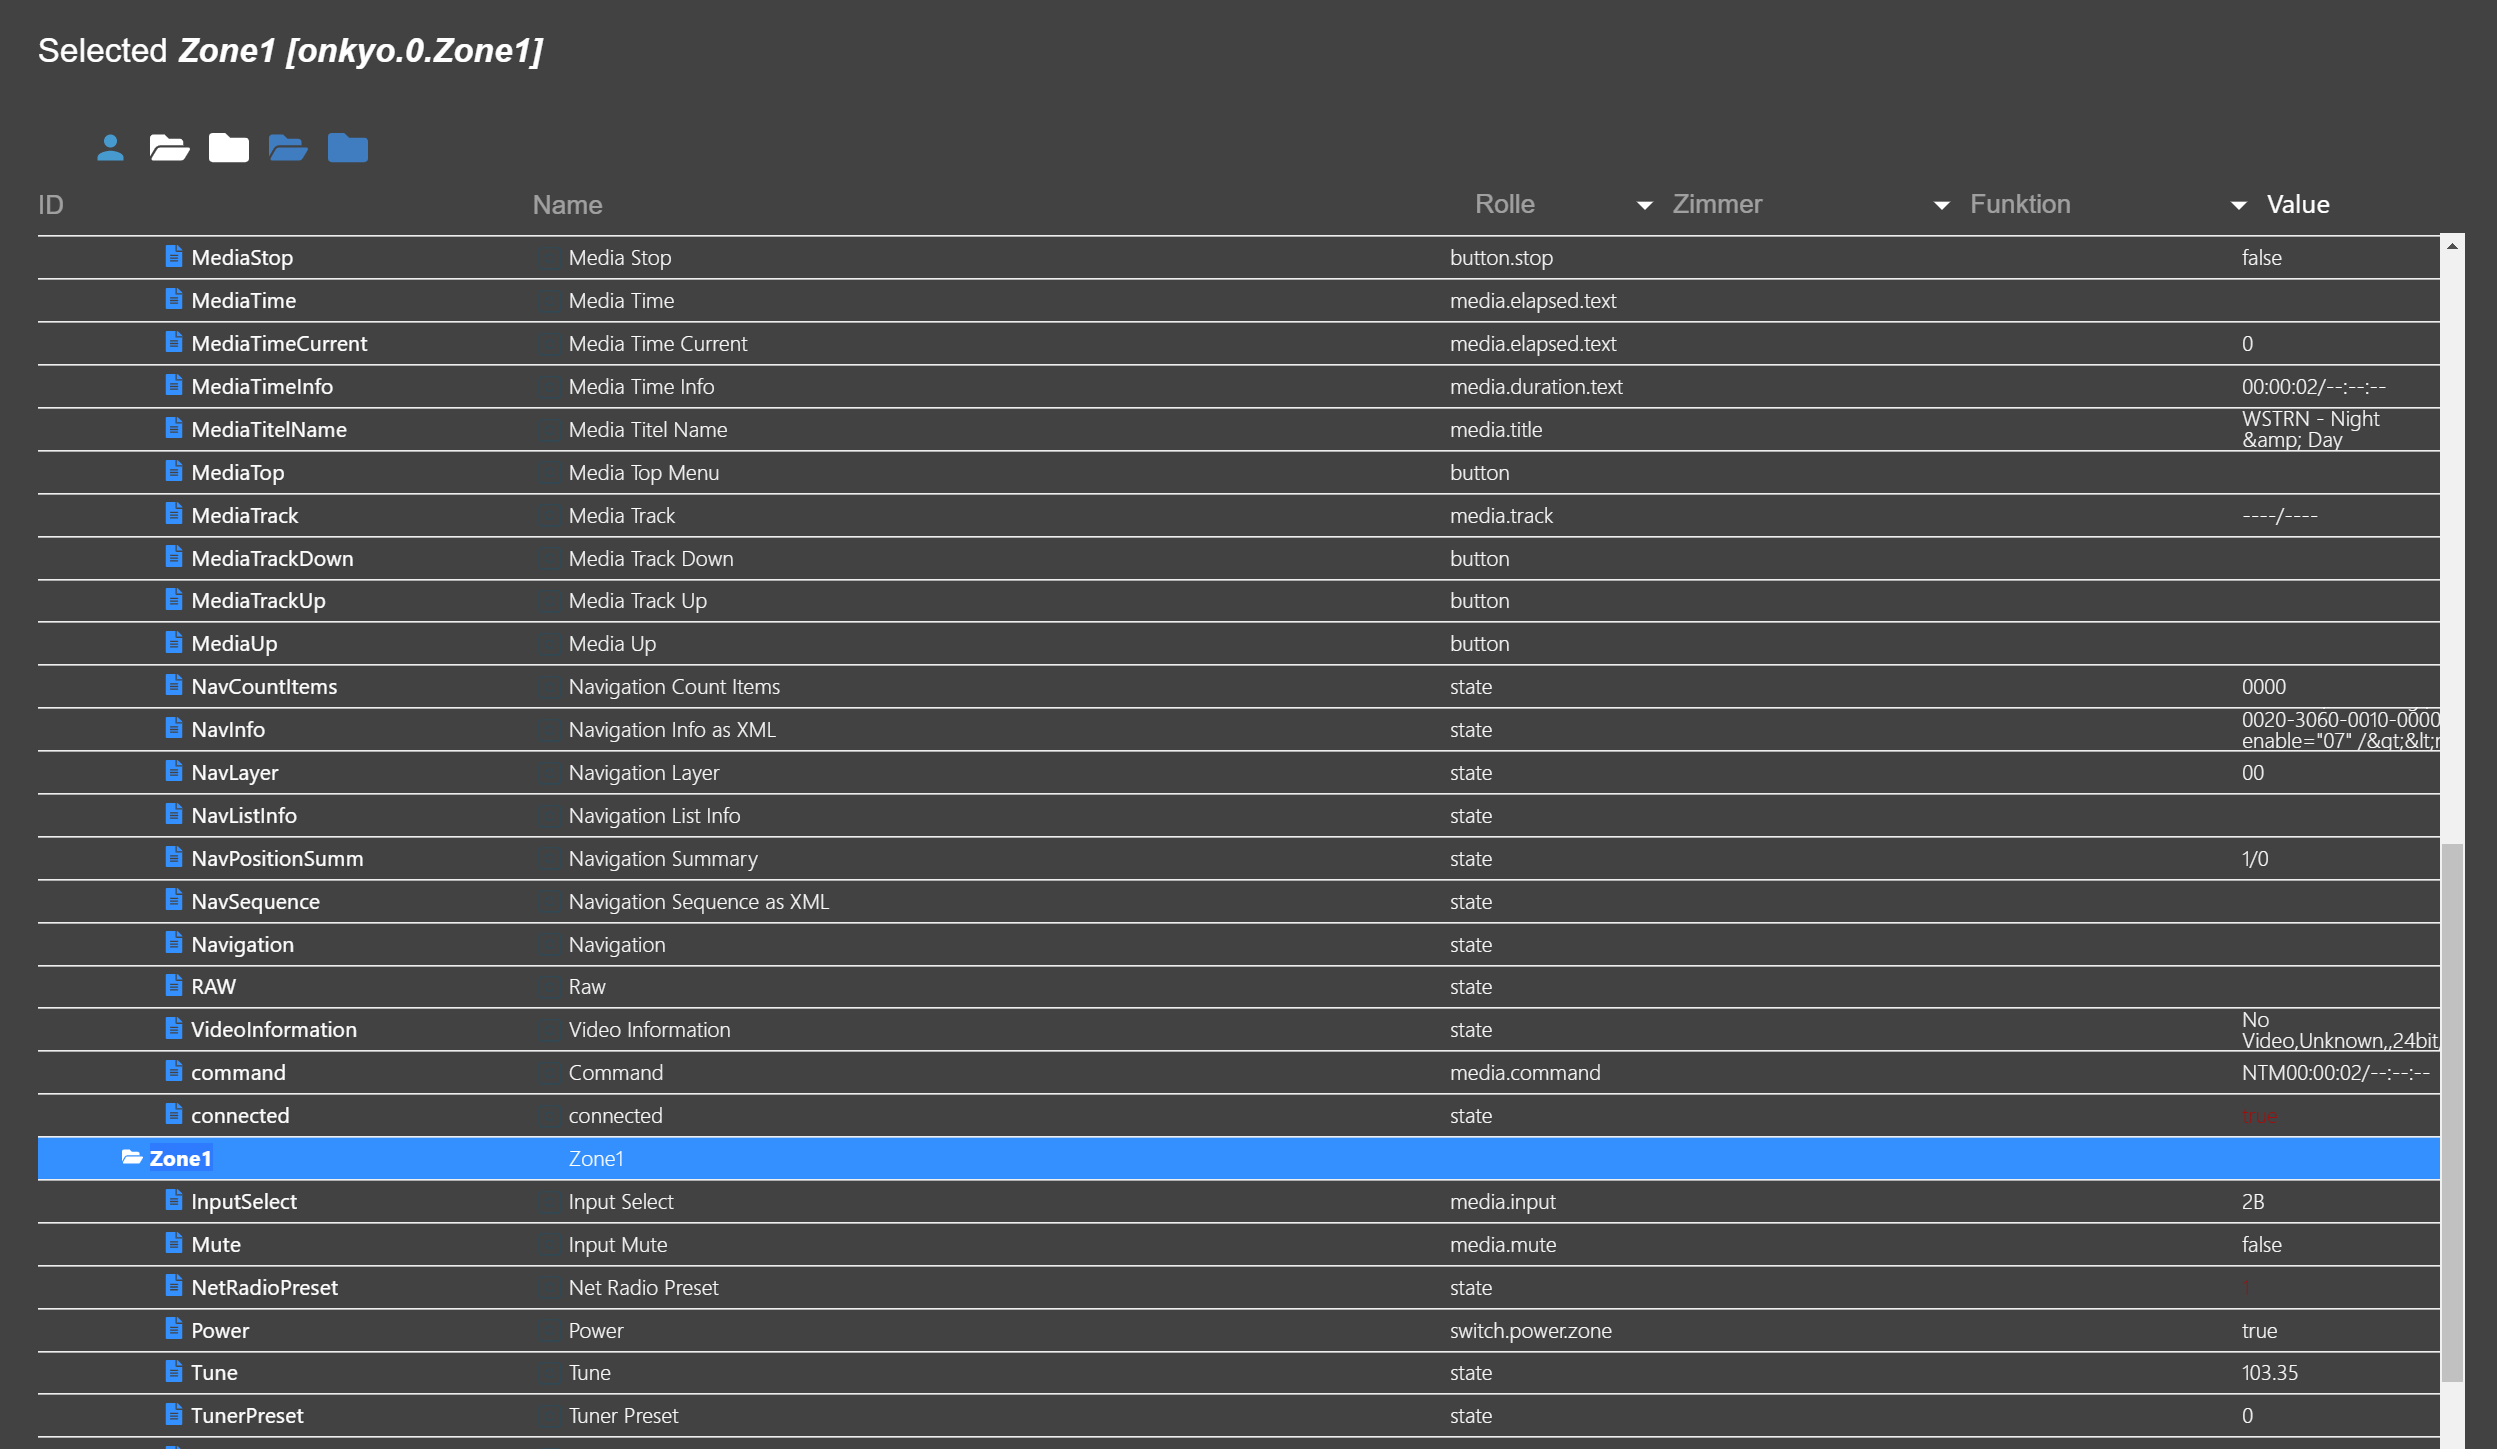Click the document icon beside NavInfo
The image size is (2497, 1449).
173,729
